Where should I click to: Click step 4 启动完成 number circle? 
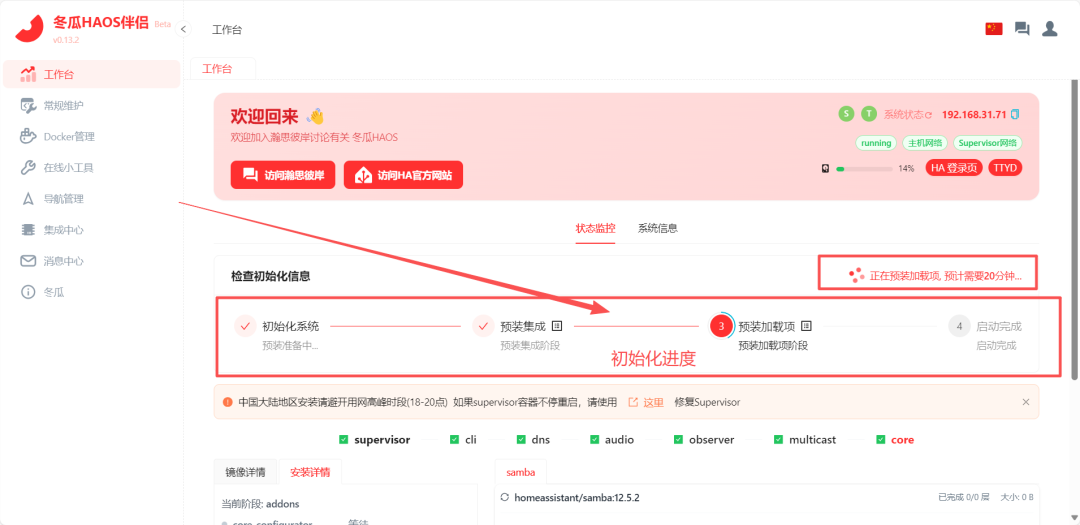(959, 327)
